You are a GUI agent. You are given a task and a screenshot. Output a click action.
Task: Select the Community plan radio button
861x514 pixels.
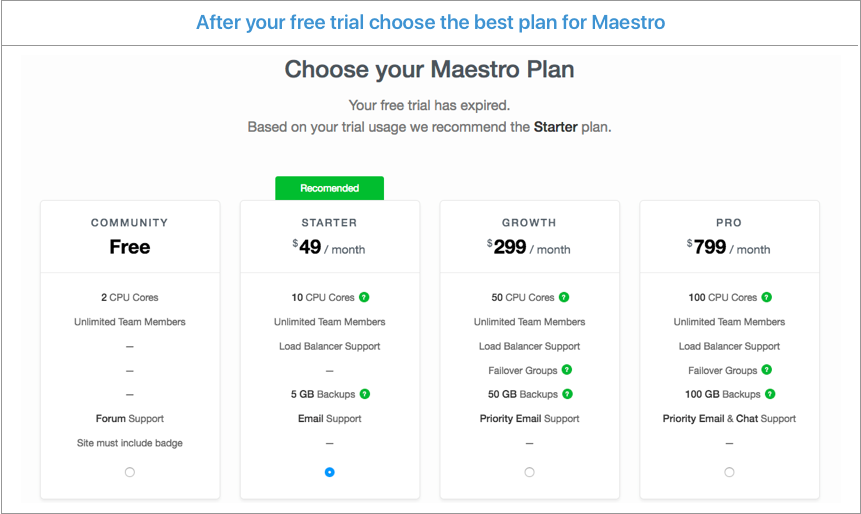tap(130, 472)
